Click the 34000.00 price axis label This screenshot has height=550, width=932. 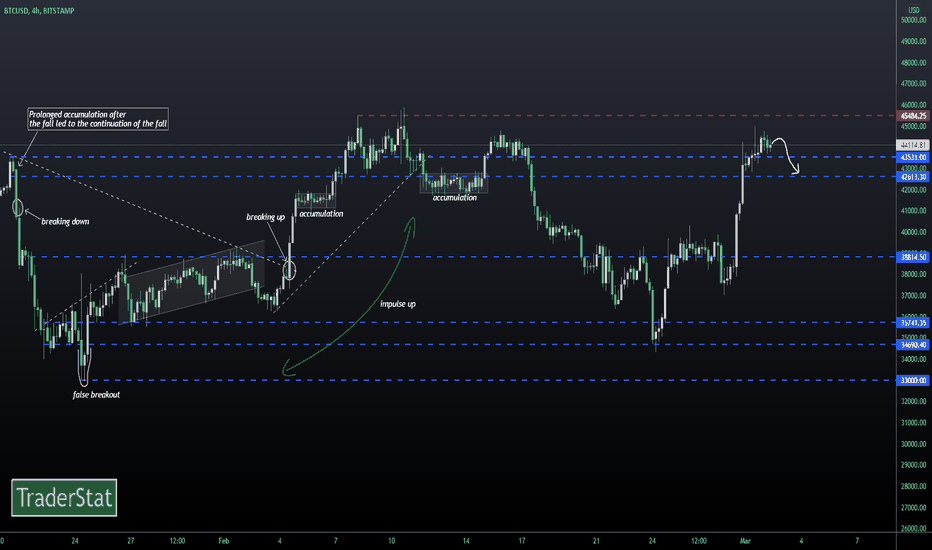[x=914, y=359]
